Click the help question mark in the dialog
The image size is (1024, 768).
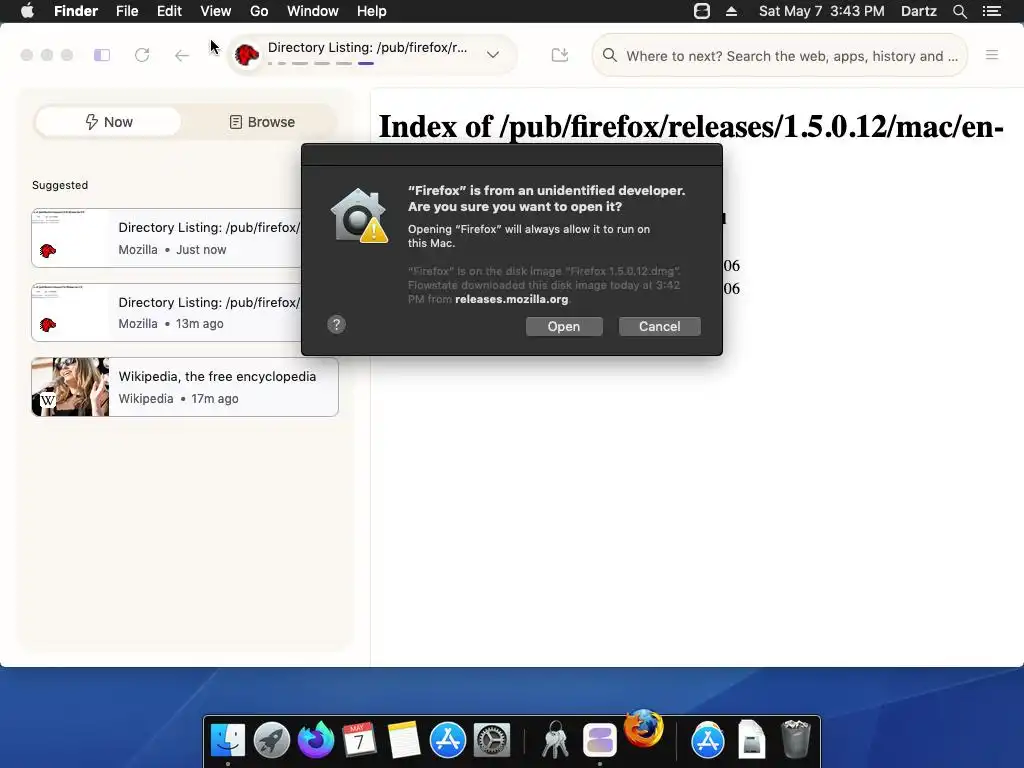[x=336, y=325]
